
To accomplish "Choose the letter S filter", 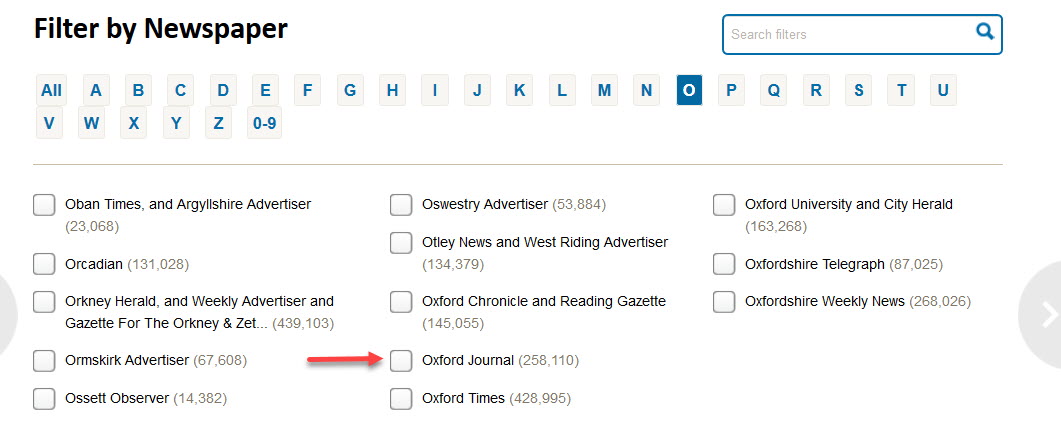I will click(x=858, y=90).
